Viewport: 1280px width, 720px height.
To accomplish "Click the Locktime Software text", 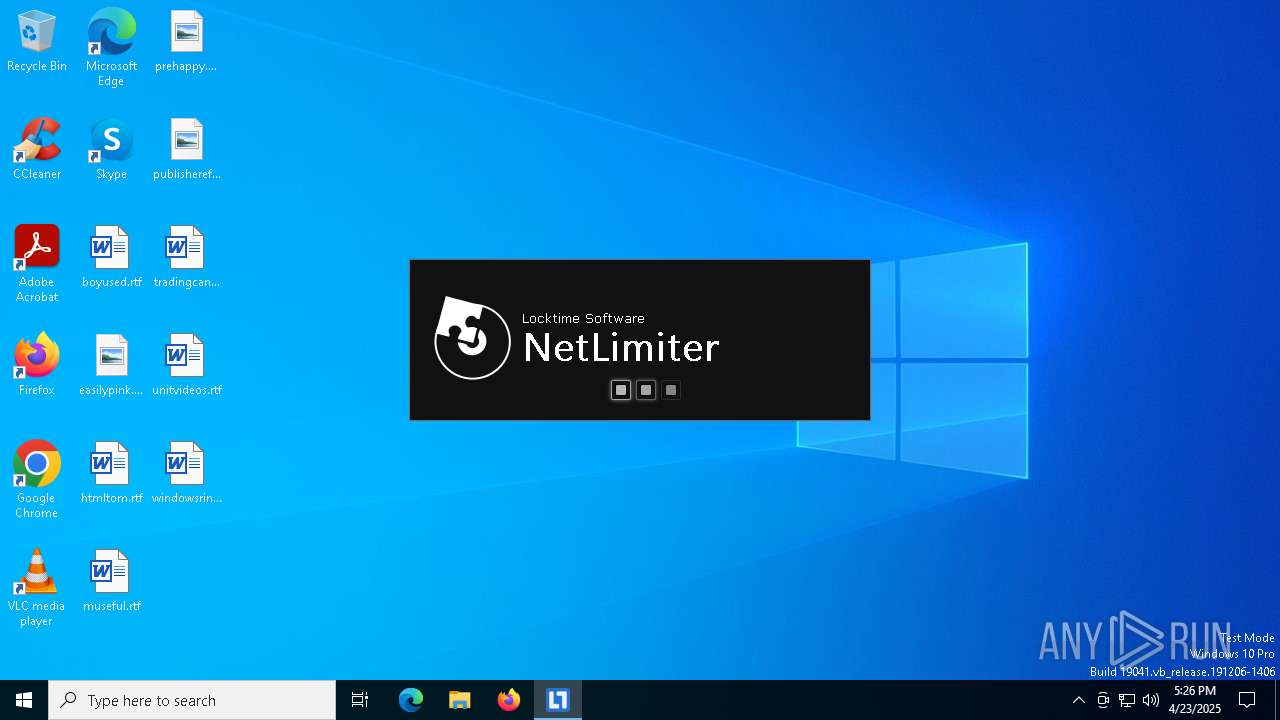I will [583, 318].
